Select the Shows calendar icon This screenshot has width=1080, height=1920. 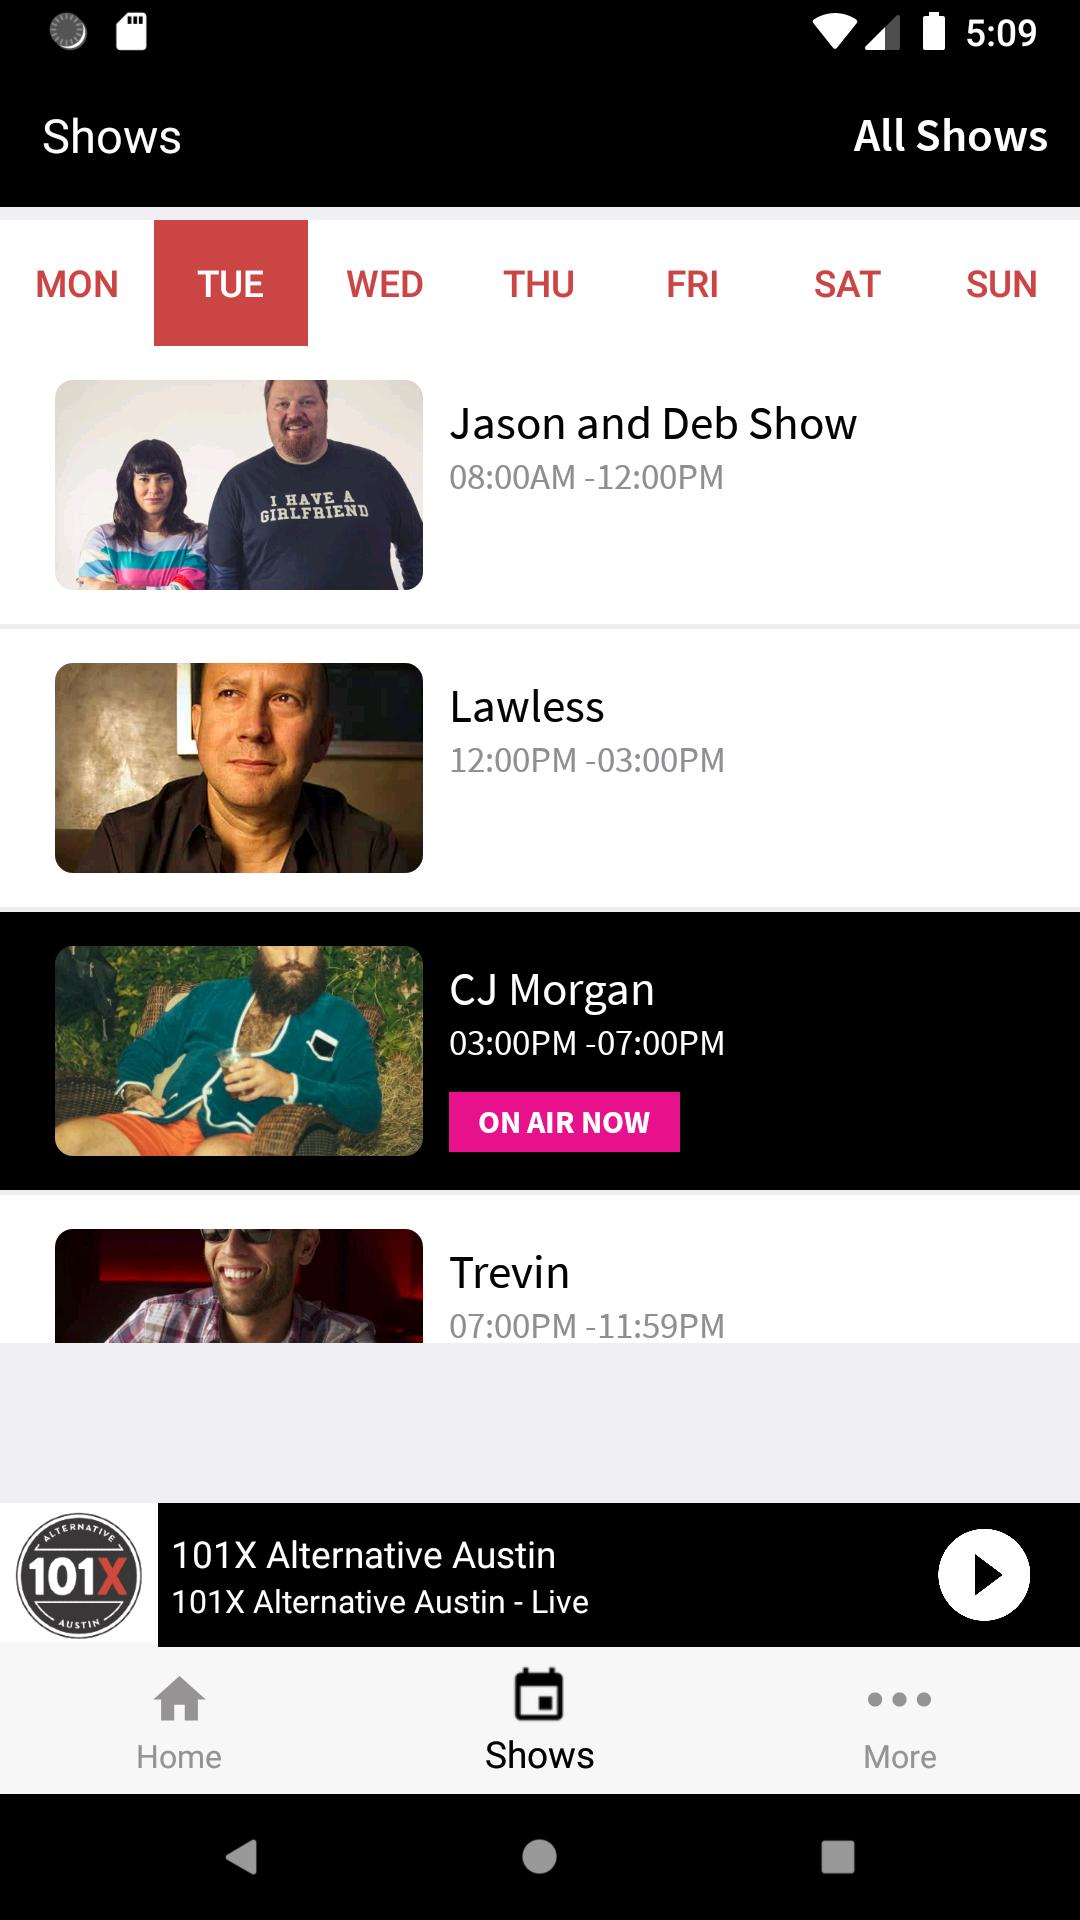point(539,1695)
